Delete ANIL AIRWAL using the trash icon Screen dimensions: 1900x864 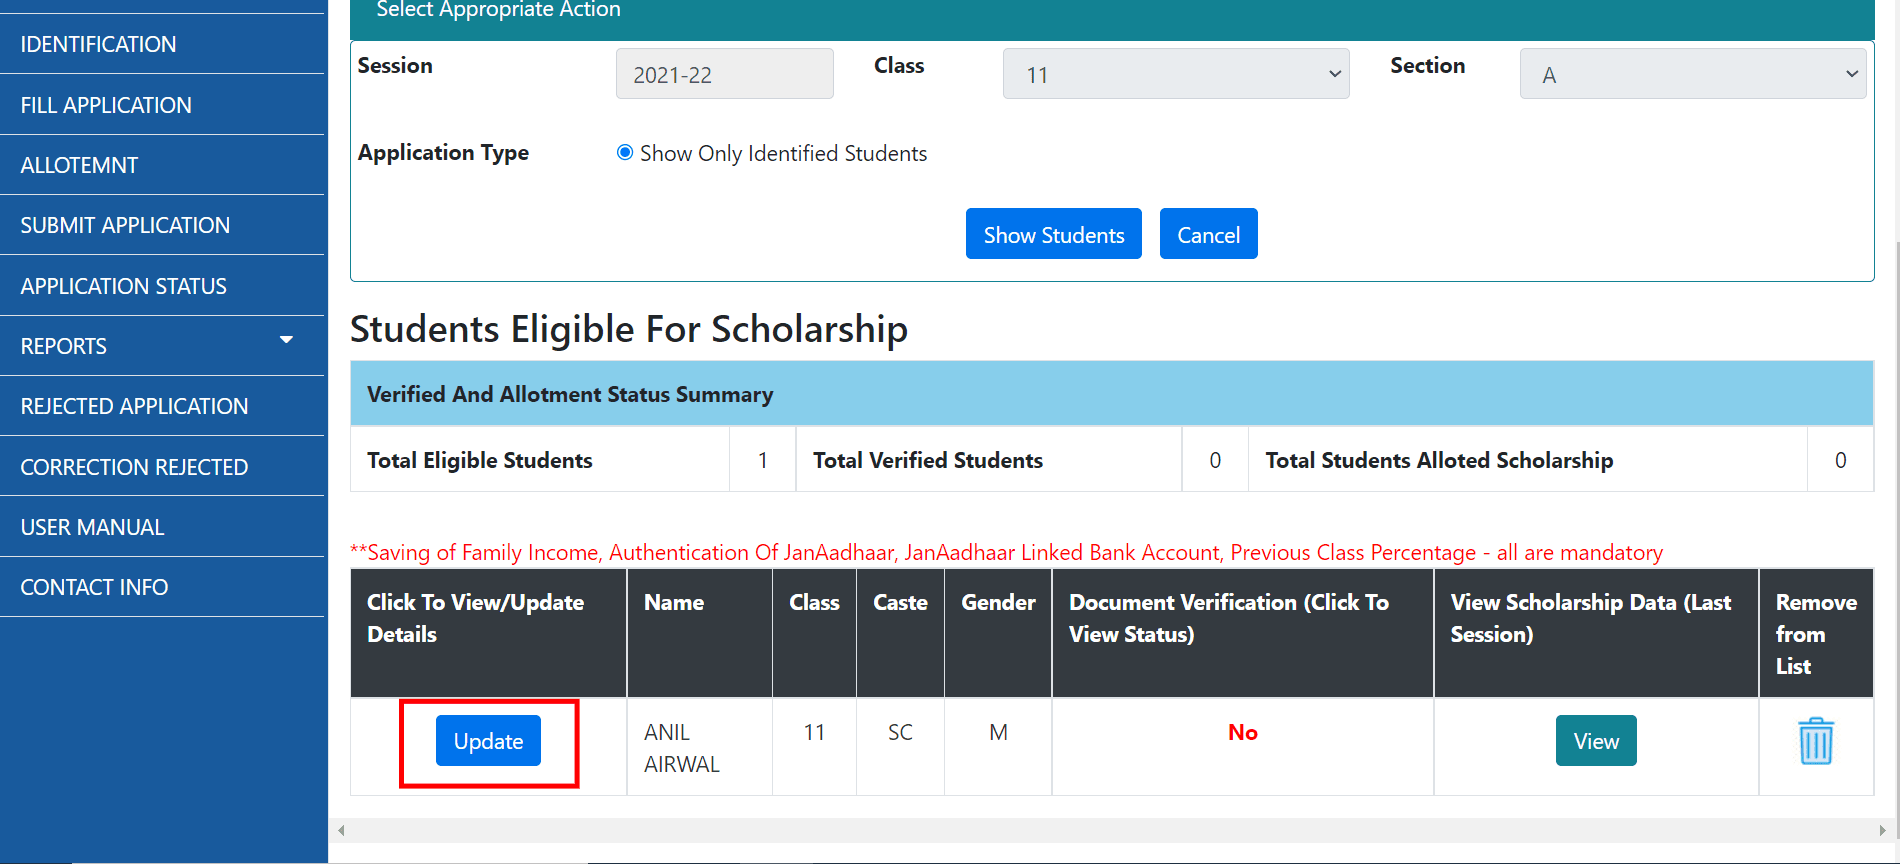coord(1815,740)
